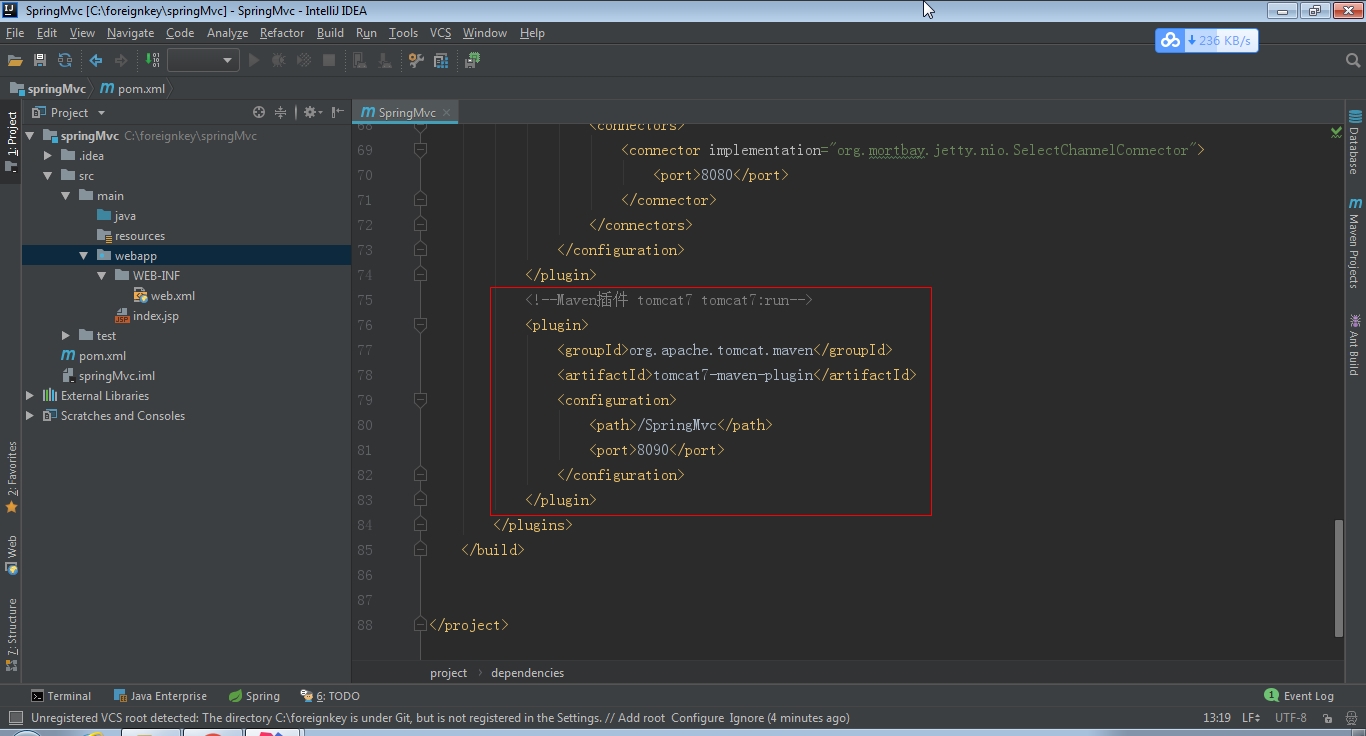
Task: Collapse the WEB-INF folder
Action: [x=102, y=276]
